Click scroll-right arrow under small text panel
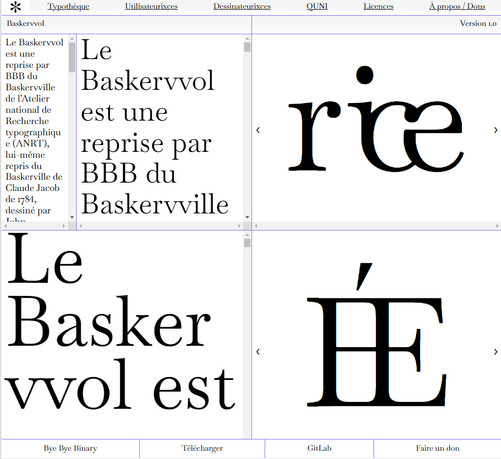501x459 pixels. [64, 226]
